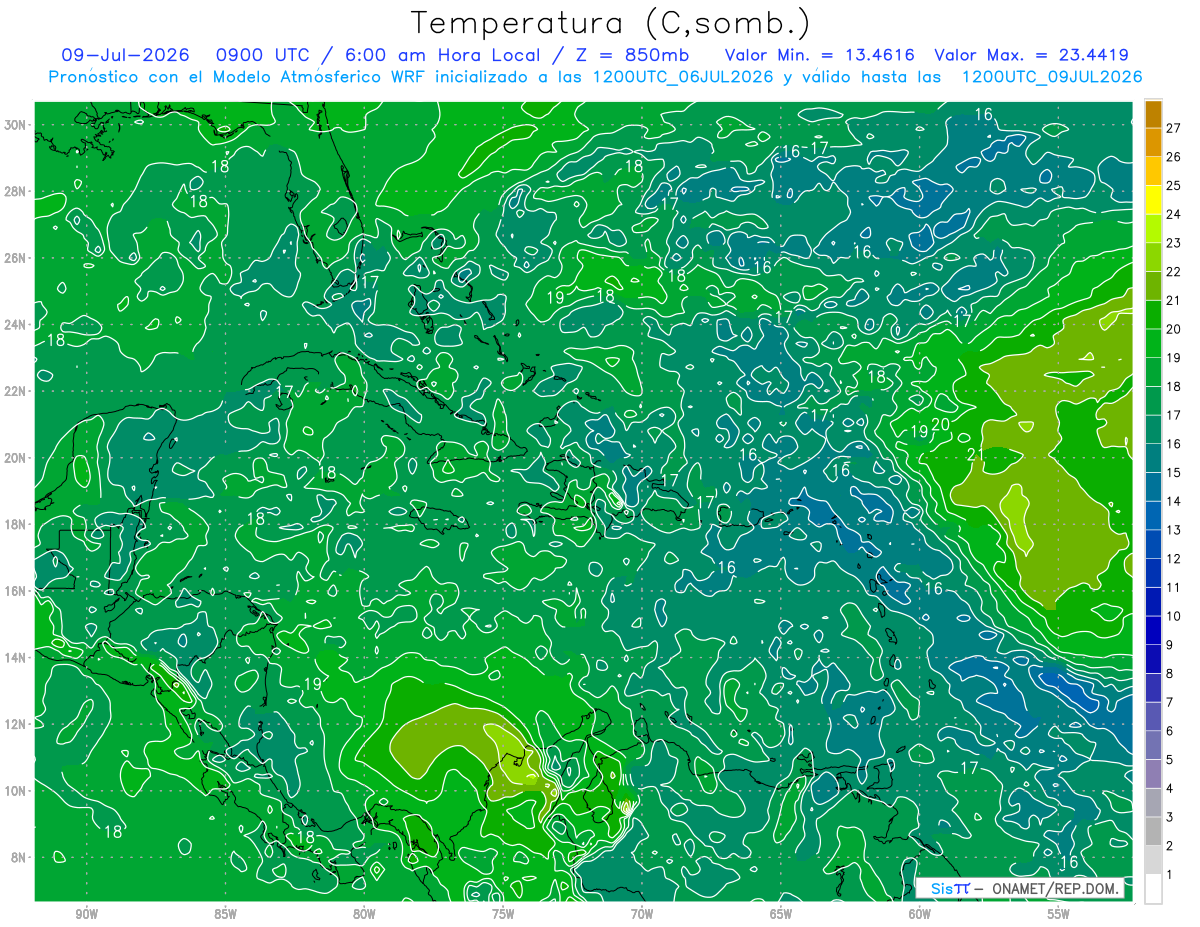The width and height of the screenshot is (1200, 927).
Task: Click the "23" label on colour scale
Action: pyautogui.click(x=1173, y=243)
